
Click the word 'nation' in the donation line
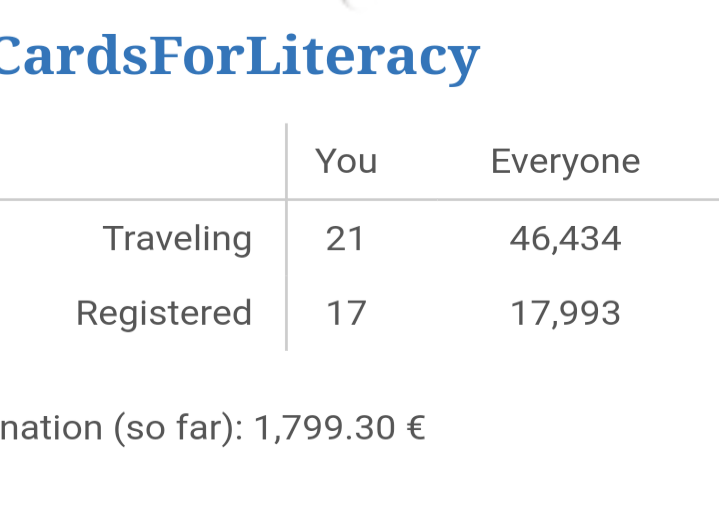[51, 428]
